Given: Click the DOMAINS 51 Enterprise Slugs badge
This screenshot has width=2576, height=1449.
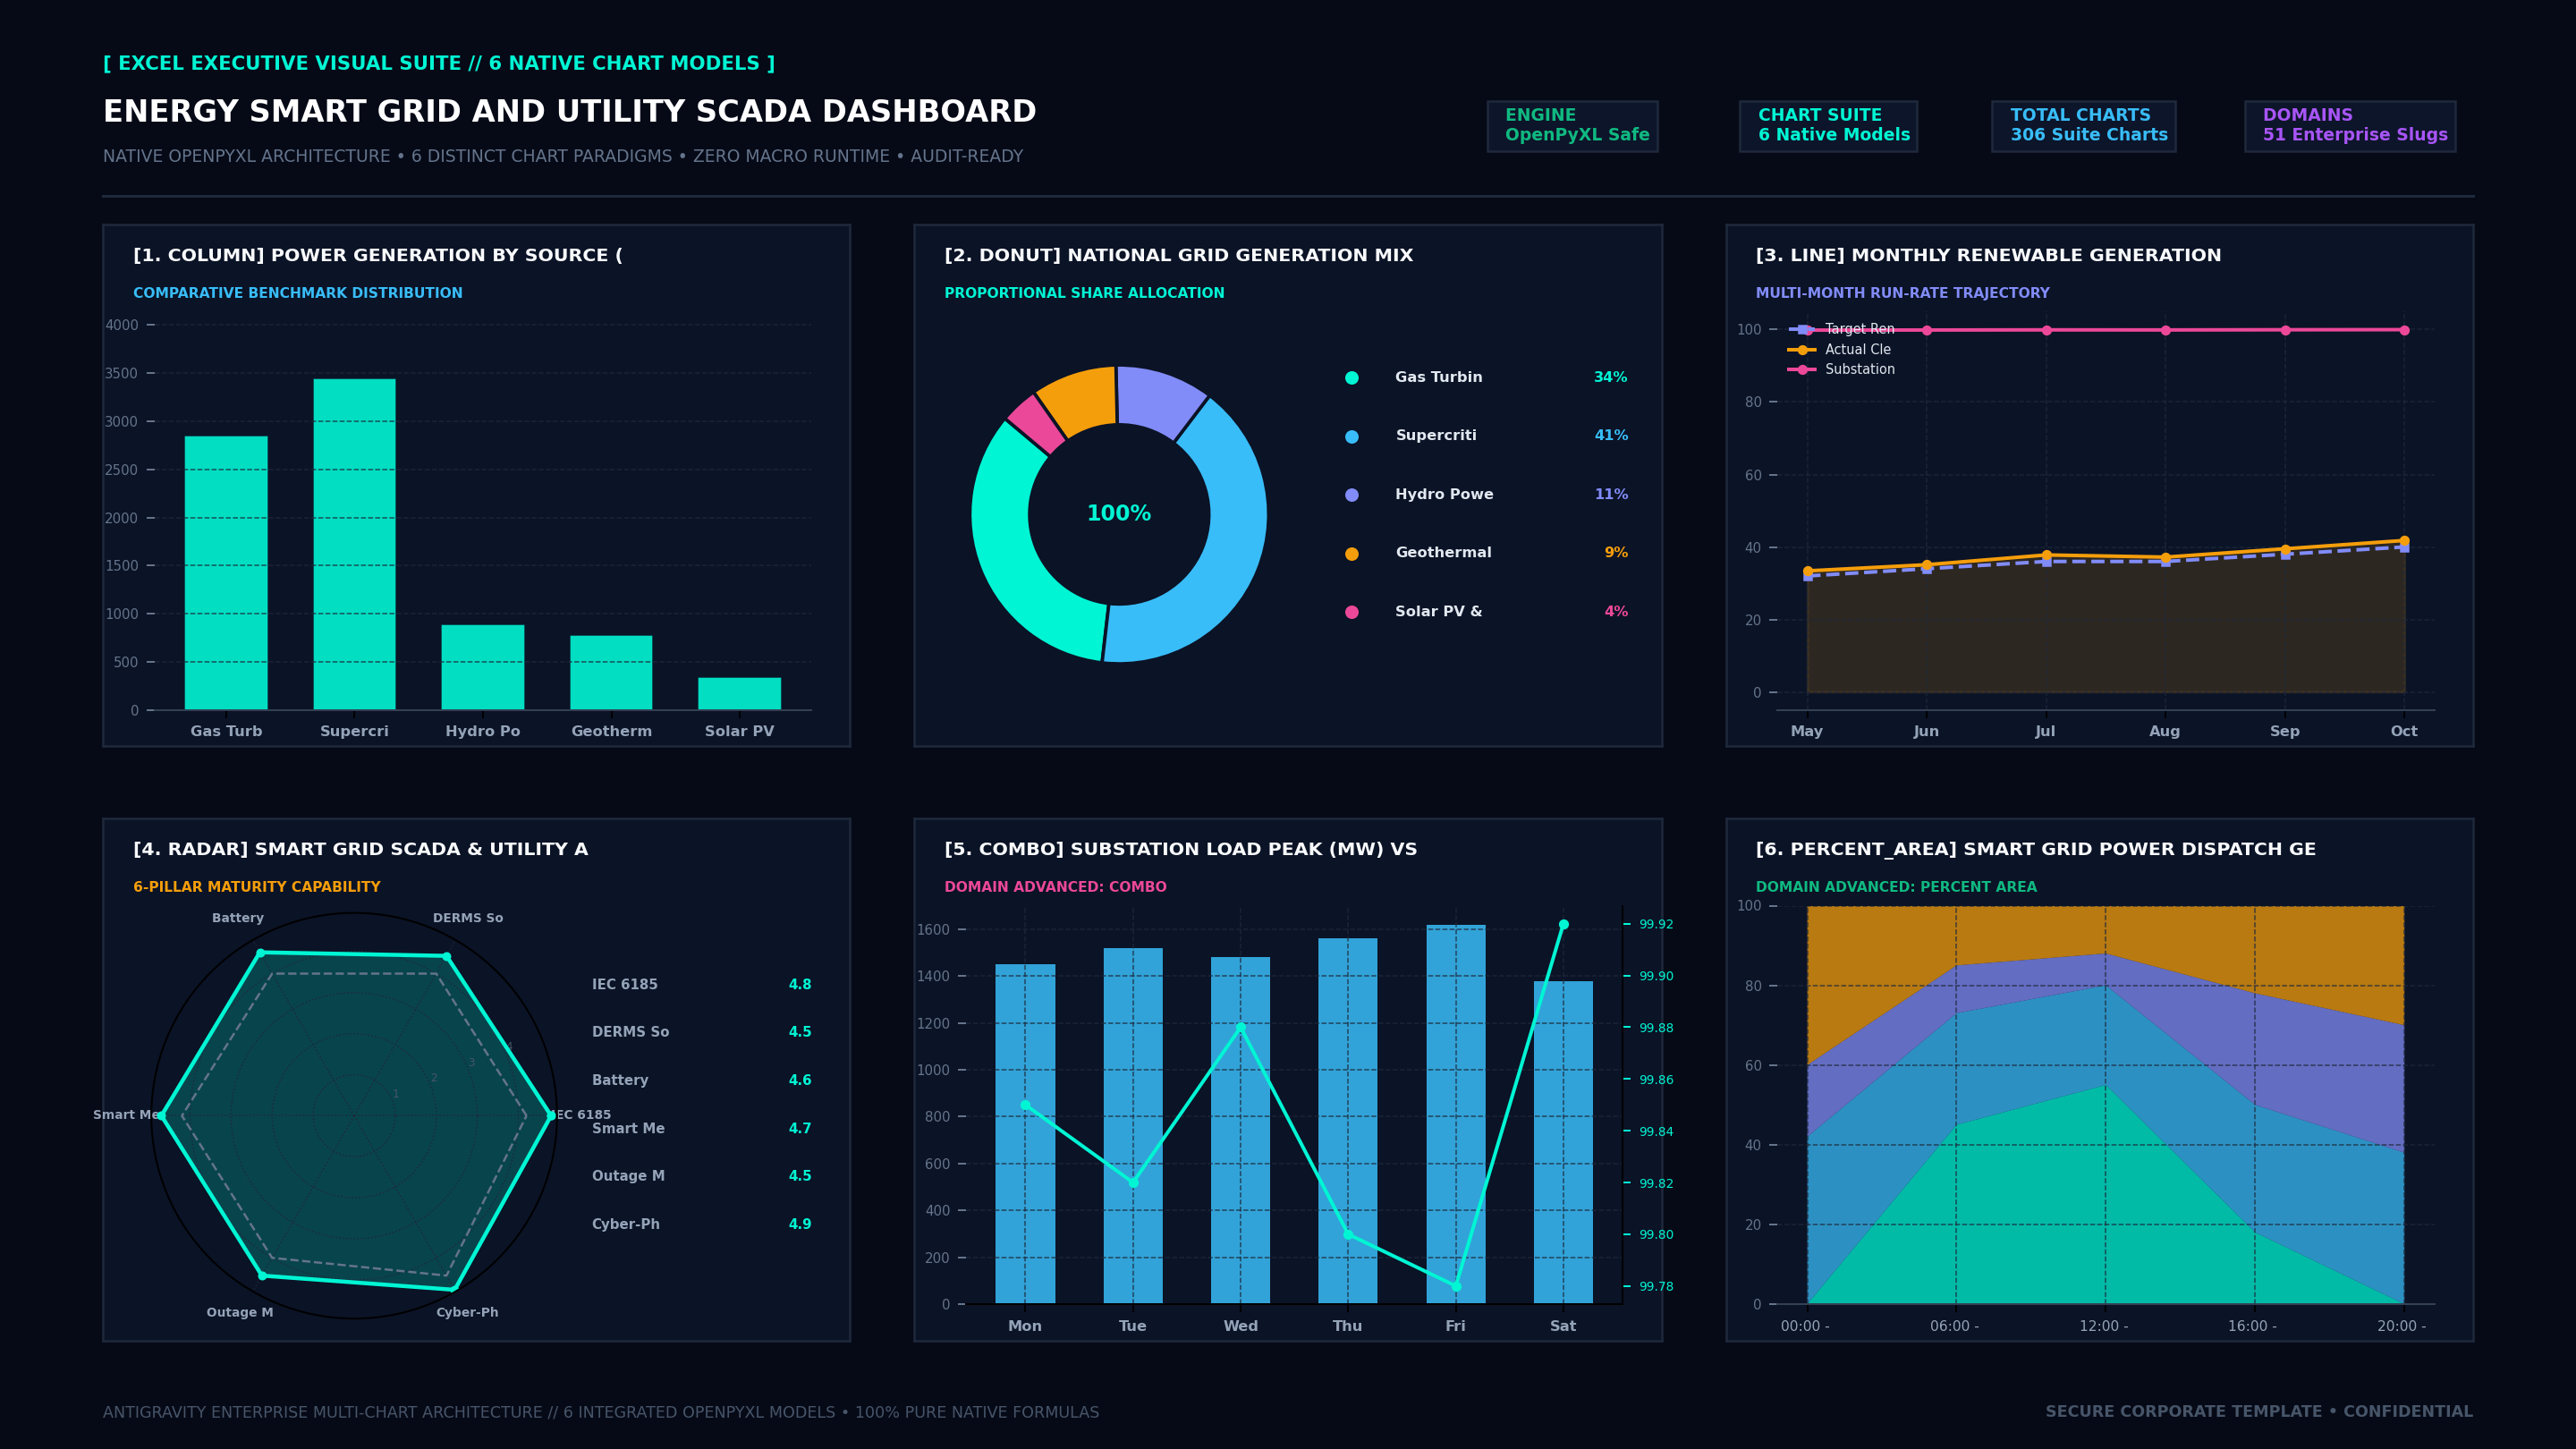Looking at the screenshot, I should (x=2350, y=126).
